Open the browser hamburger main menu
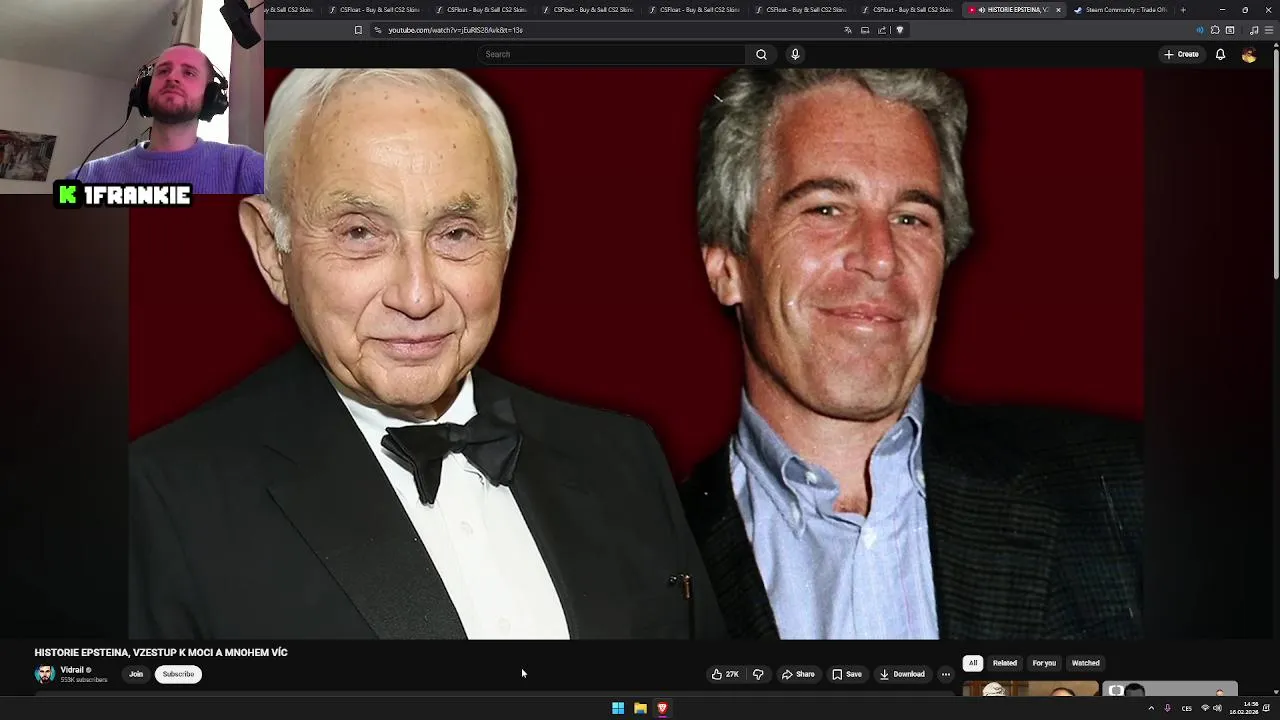1280x720 pixels. [1269, 30]
